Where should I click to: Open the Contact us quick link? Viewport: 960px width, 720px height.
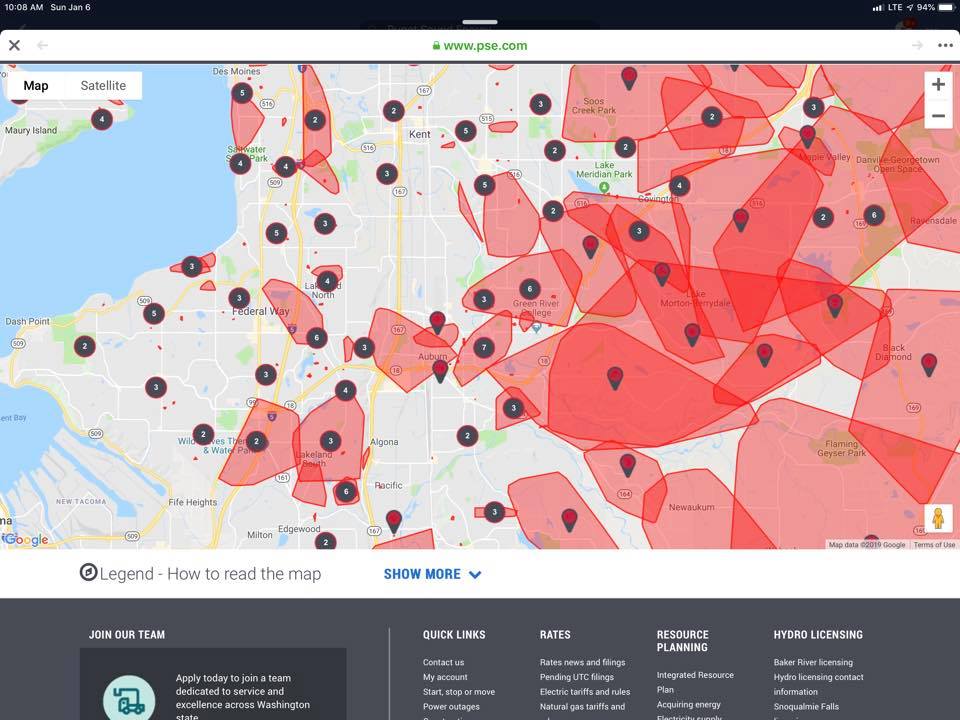443,662
